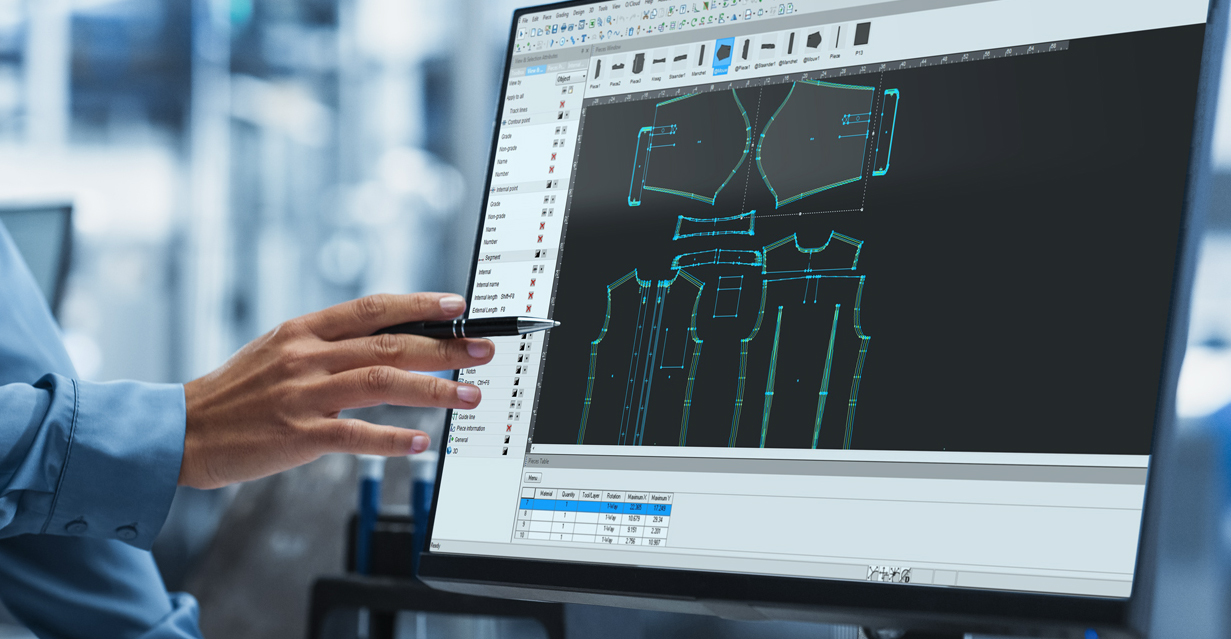1231x639 pixels.
Task: Click the scissors Cut icon in toolbar
Action: tap(645, 15)
